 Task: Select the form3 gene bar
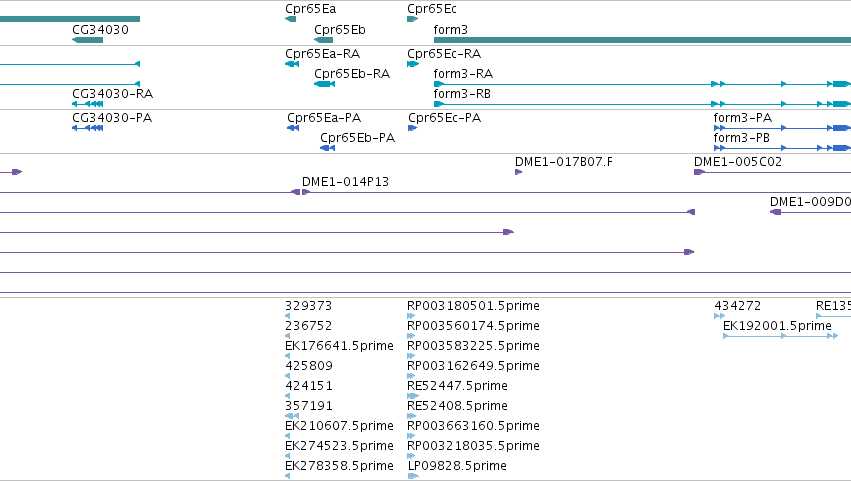pos(643,40)
